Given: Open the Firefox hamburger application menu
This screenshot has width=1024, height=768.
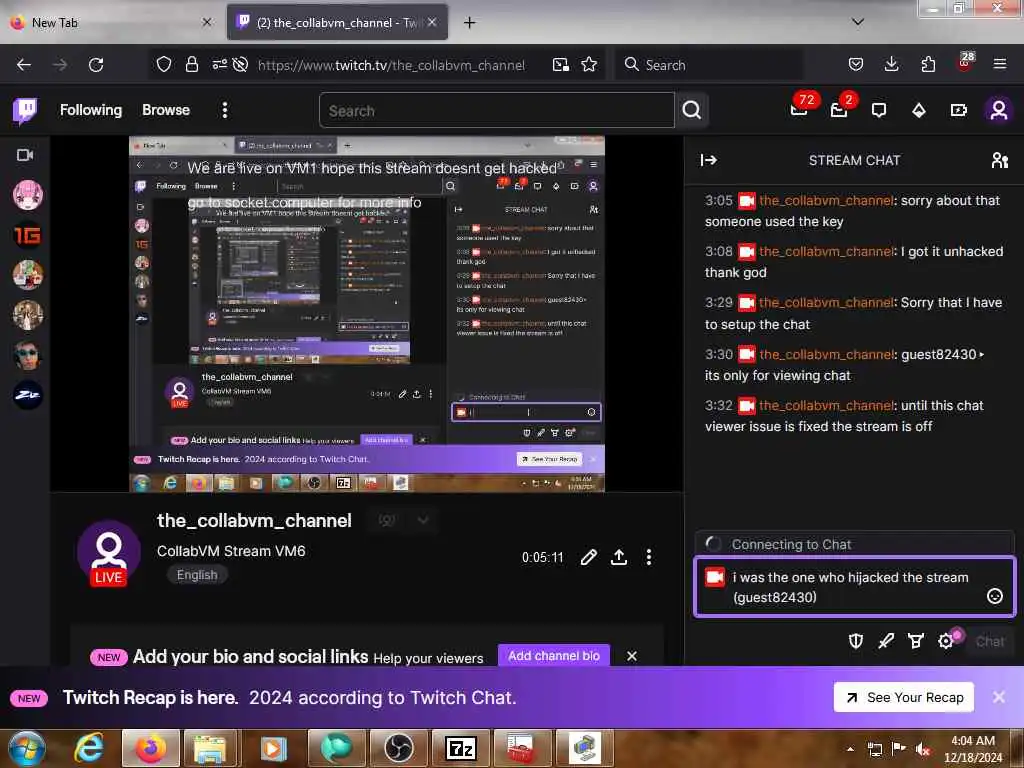Looking at the screenshot, I should 1000,64.
